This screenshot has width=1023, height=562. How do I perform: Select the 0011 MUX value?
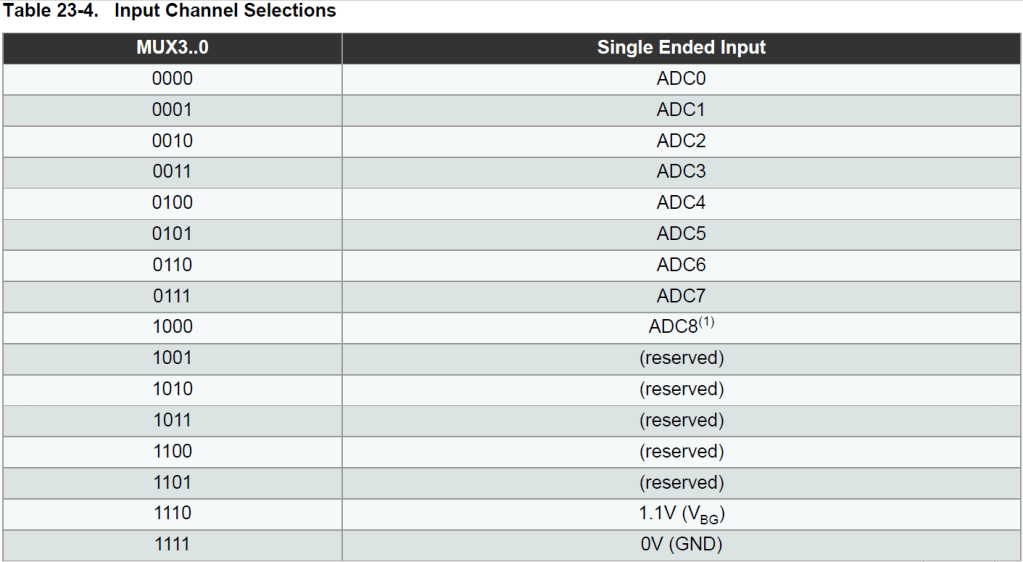[172, 171]
